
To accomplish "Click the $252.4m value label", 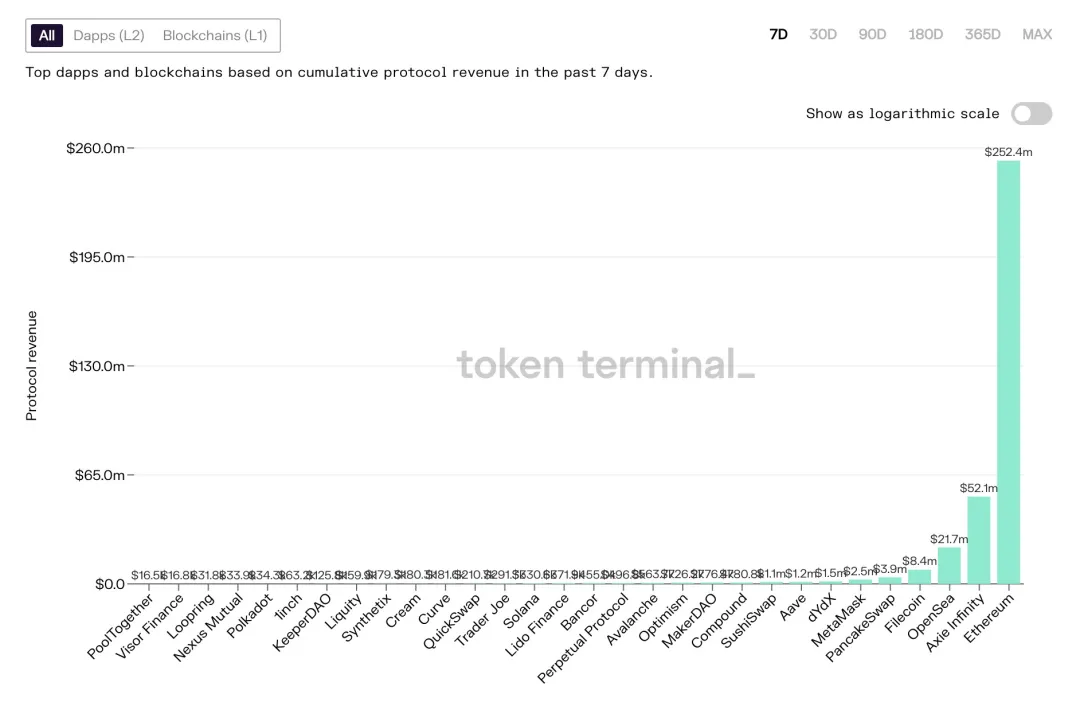I will [x=1008, y=152].
